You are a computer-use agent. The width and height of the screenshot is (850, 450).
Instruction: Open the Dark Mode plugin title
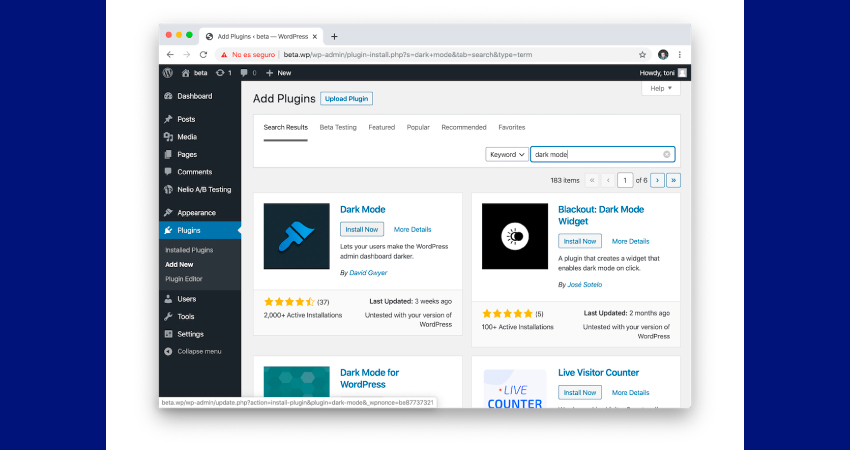(363, 209)
